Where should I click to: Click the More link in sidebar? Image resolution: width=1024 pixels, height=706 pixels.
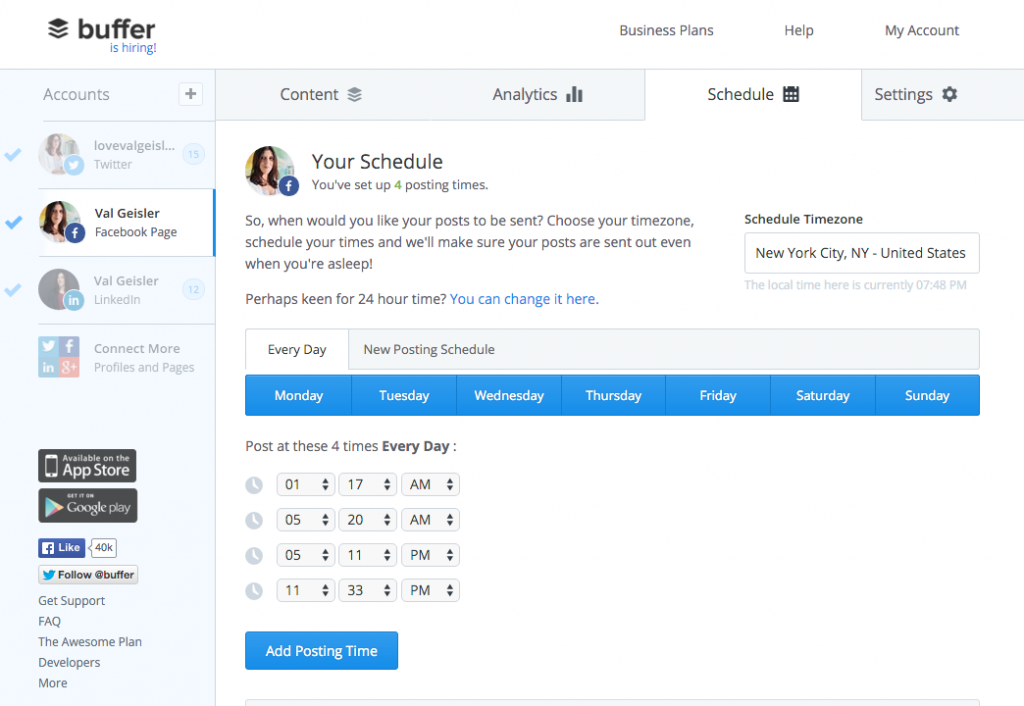coord(53,683)
